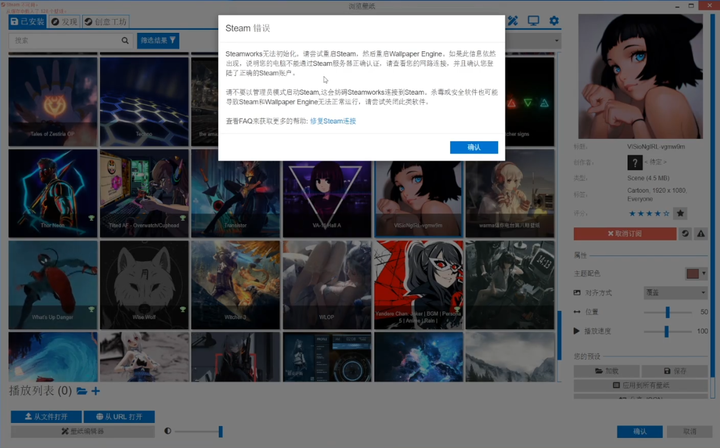Select the Tilted AF Overwatch/Cuphead wallpaper
This screenshot has height=448, width=720.
pos(144,193)
